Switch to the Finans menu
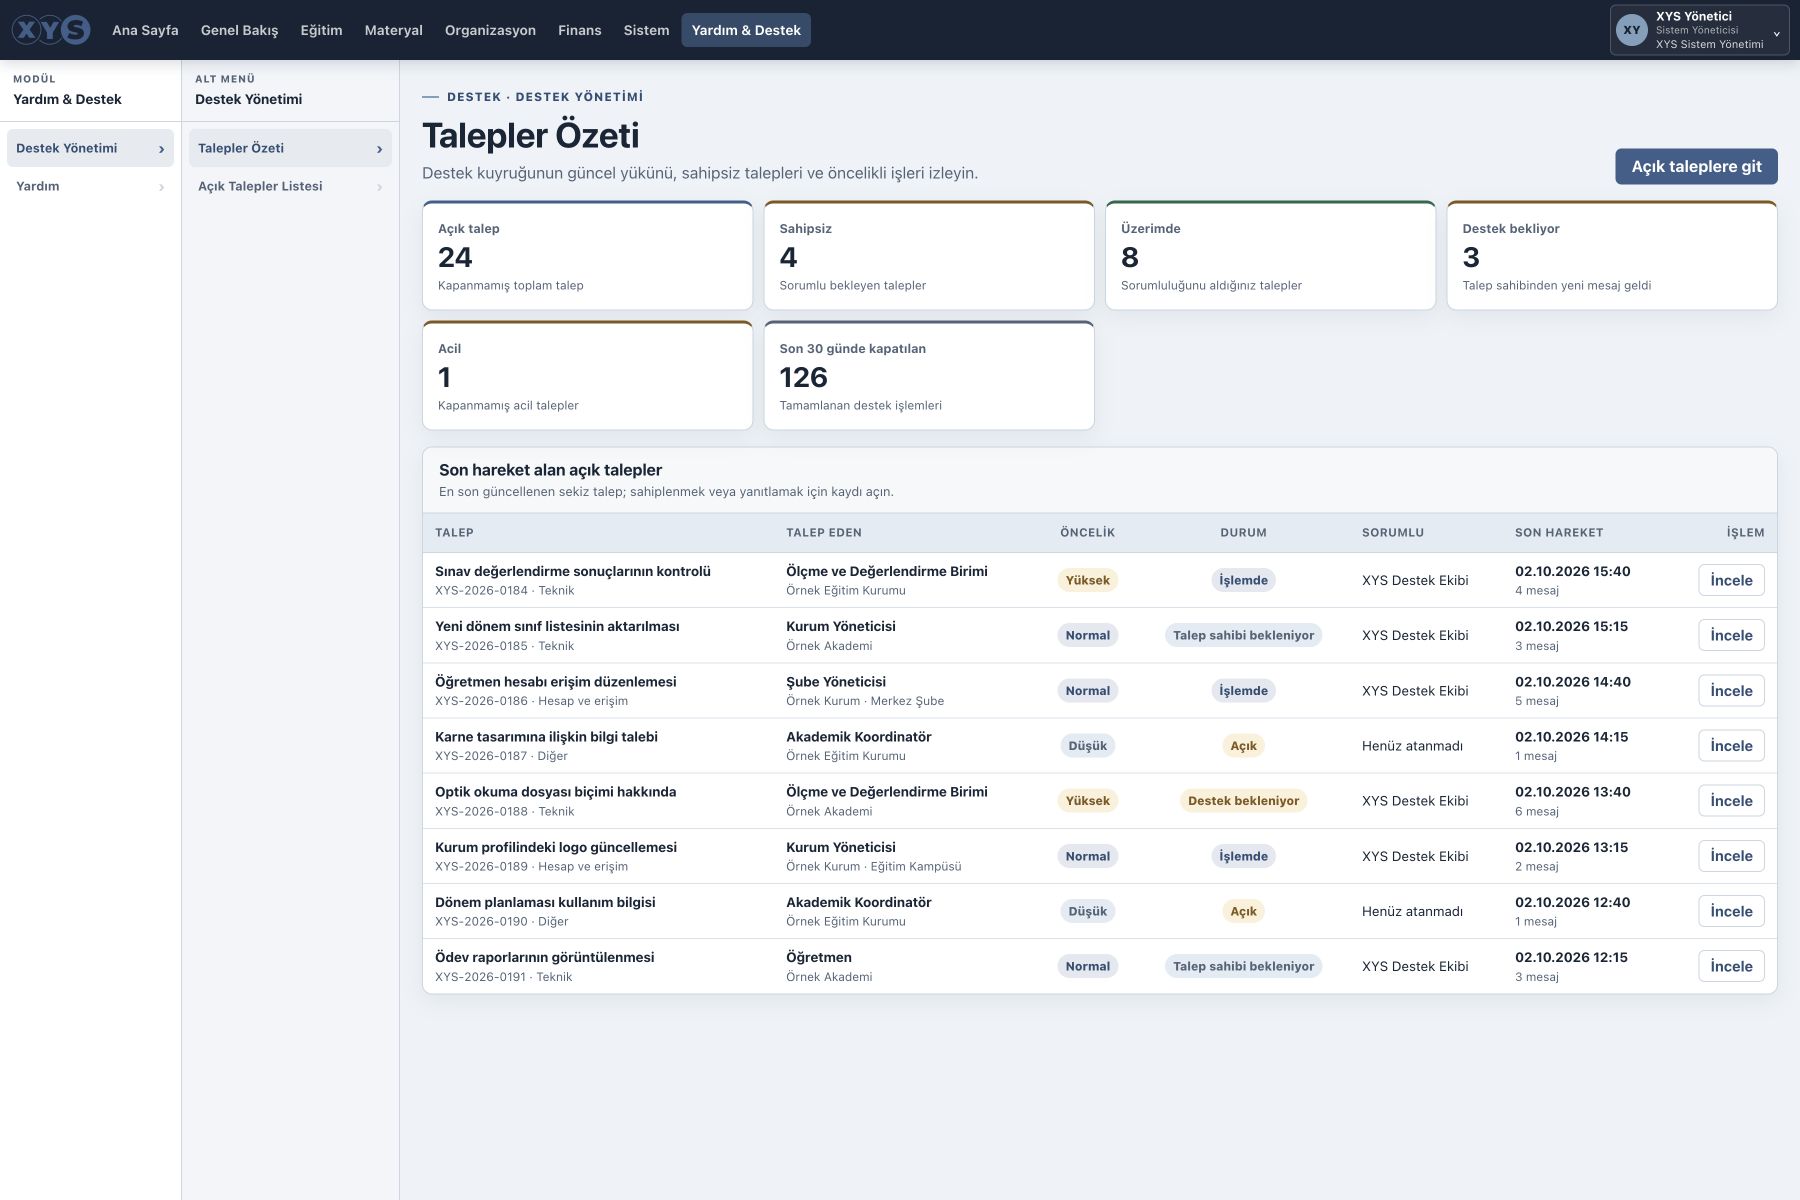 pyautogui.click(x=579, y=30)
